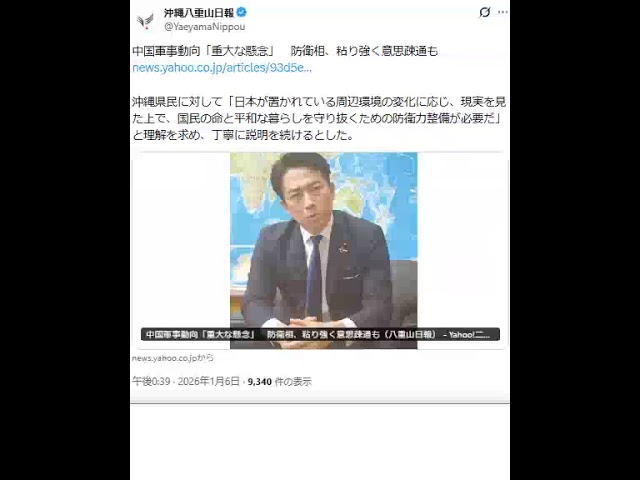The width and height of the screenshot is (640, 480).
Task: Click the dark caption bar on the card
Action: click(x=320, y=334)
